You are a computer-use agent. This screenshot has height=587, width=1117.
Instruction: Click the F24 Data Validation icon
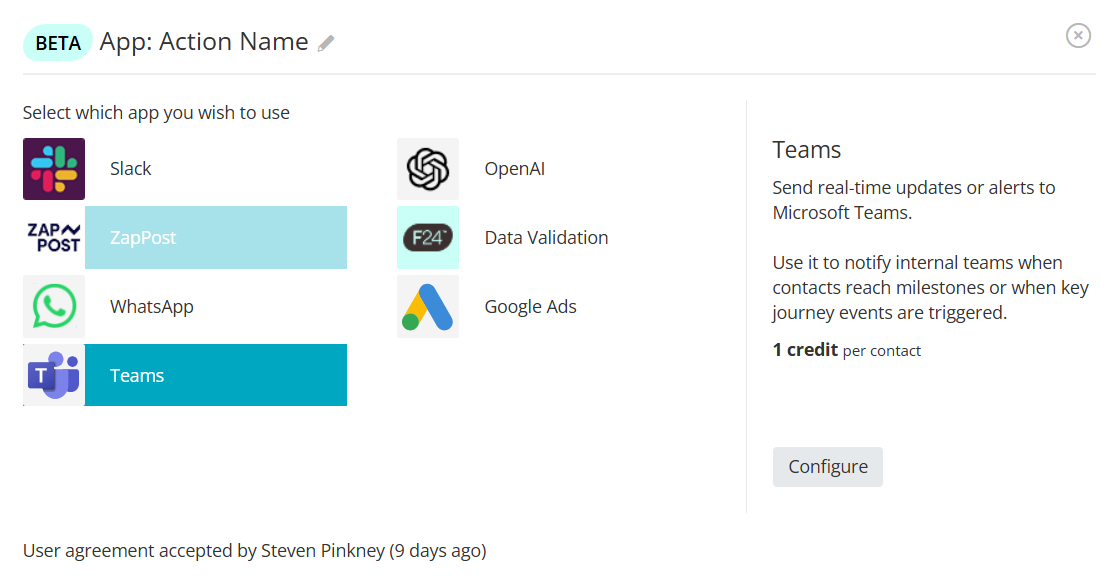click(x=428, y=238)
